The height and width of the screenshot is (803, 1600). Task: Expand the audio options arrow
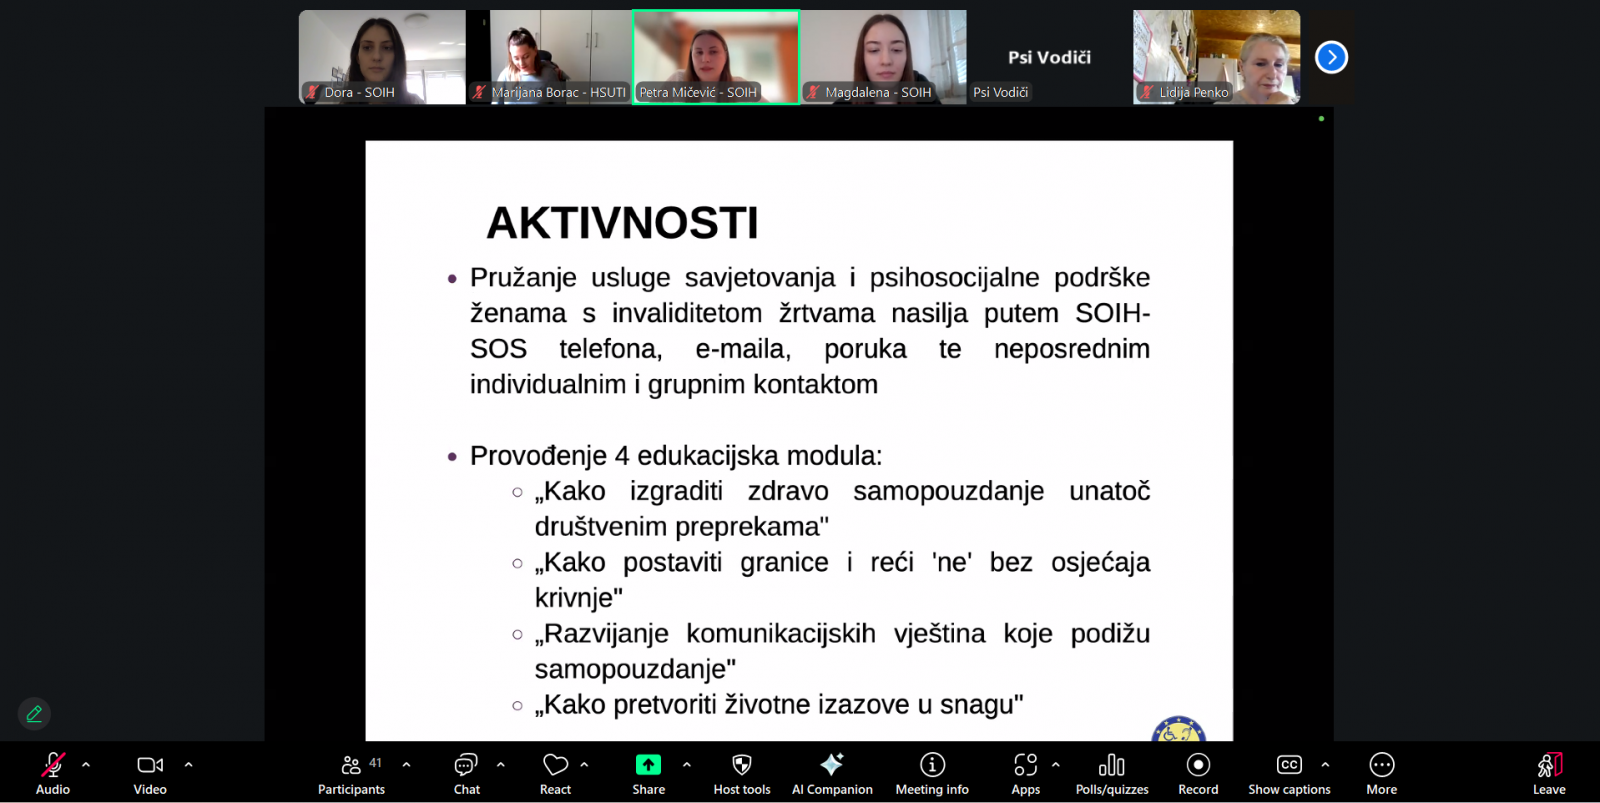click(86, 765)
